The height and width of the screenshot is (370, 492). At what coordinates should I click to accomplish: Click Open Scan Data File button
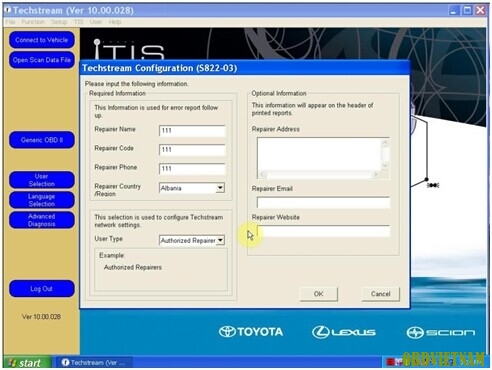coord(42,60)
